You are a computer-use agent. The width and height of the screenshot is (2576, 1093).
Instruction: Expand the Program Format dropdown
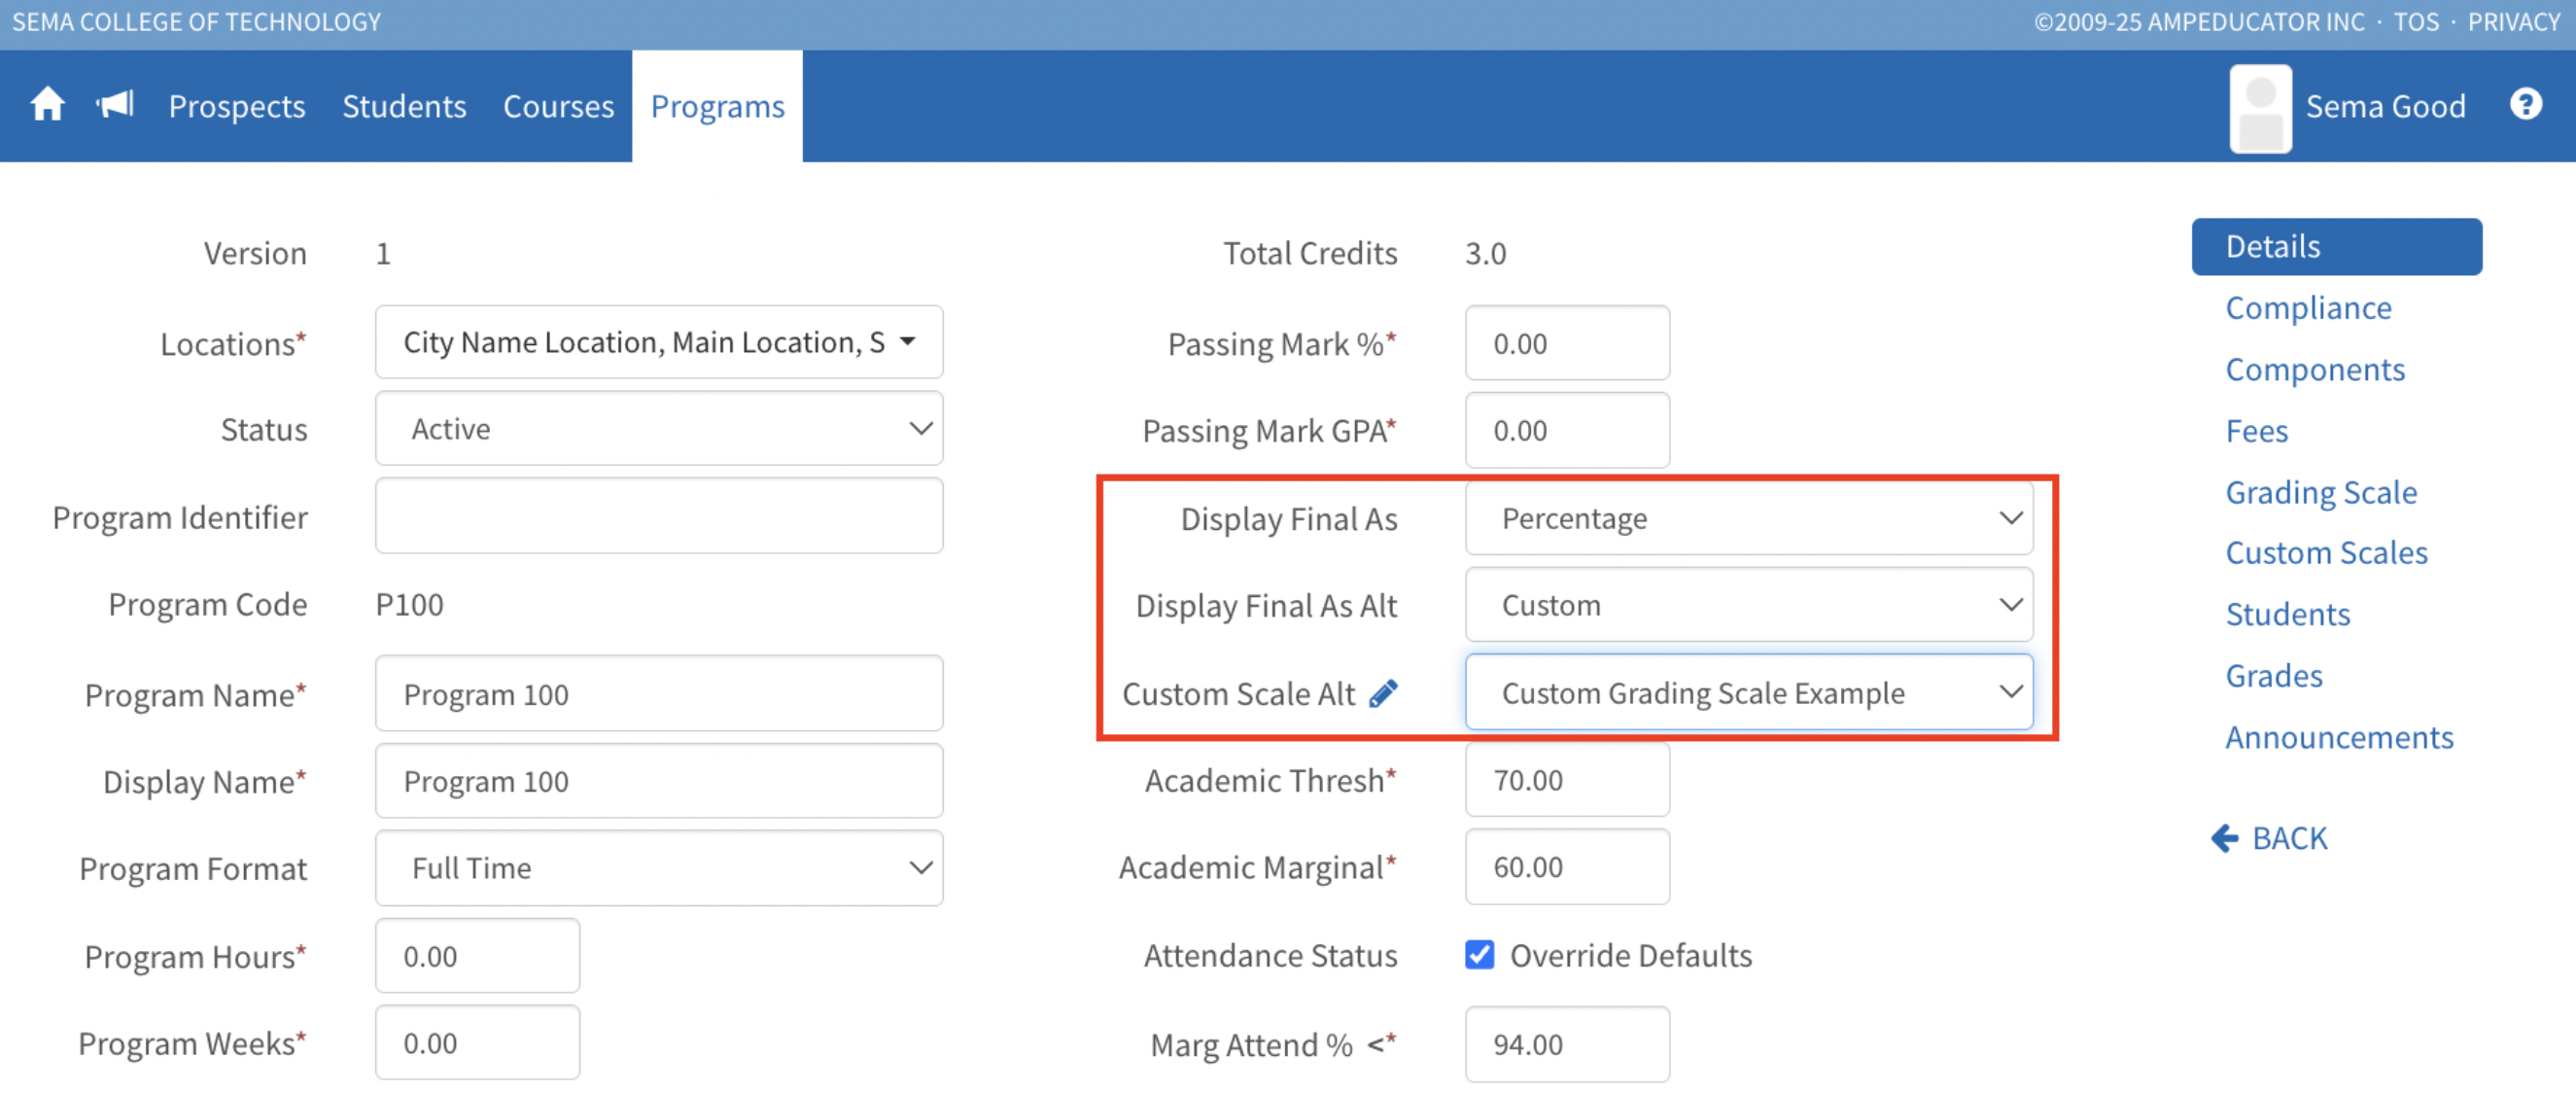[658, 868]
